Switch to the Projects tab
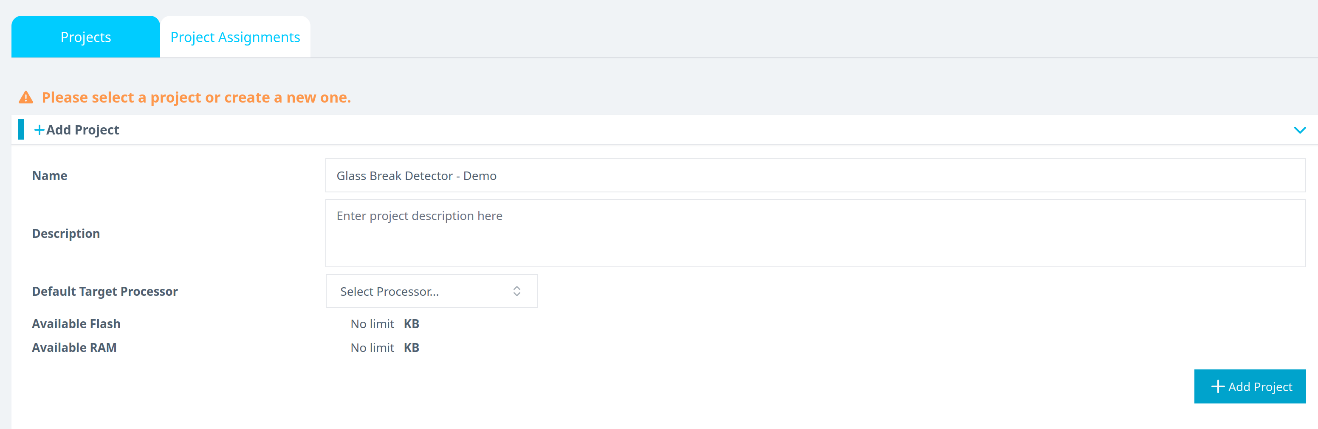The width and height of the screenshot is (1318, 429). [x=85, y=37]
